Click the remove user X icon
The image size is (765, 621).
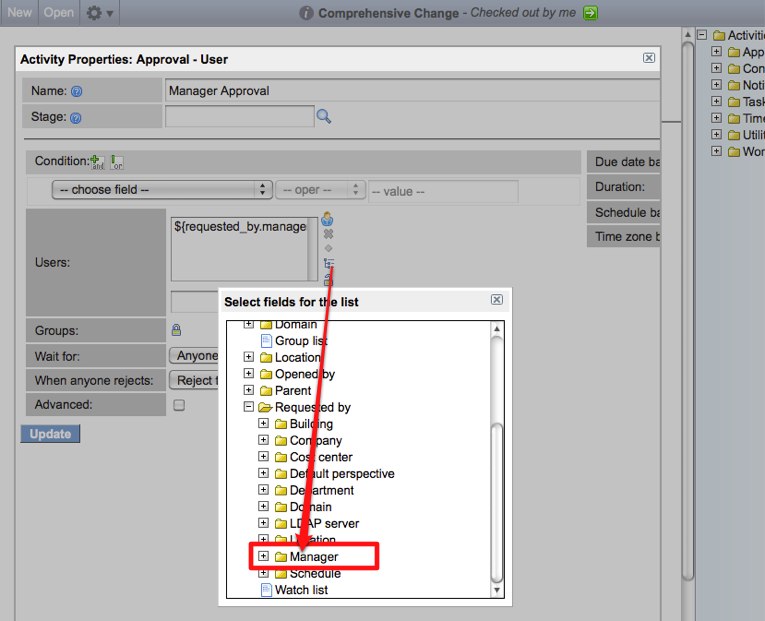[327, 233]
